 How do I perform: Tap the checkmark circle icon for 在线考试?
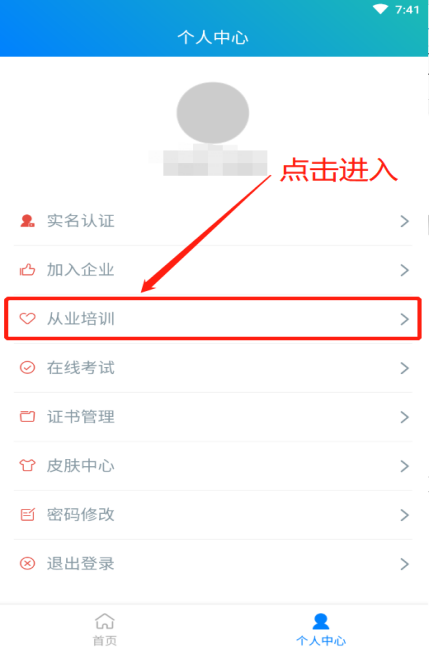pyautogui.click(x=27, y=367)
